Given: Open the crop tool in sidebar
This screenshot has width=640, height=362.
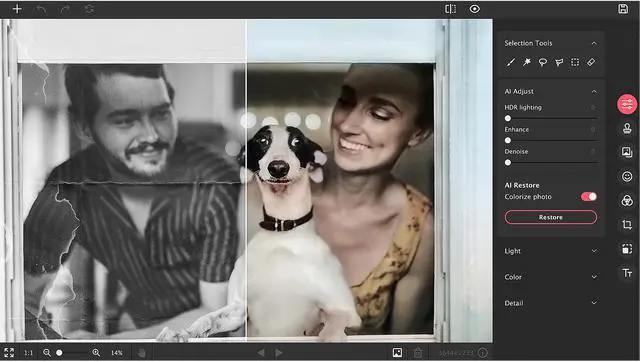Looking at the screenshot, I should [x=627, y=224].
